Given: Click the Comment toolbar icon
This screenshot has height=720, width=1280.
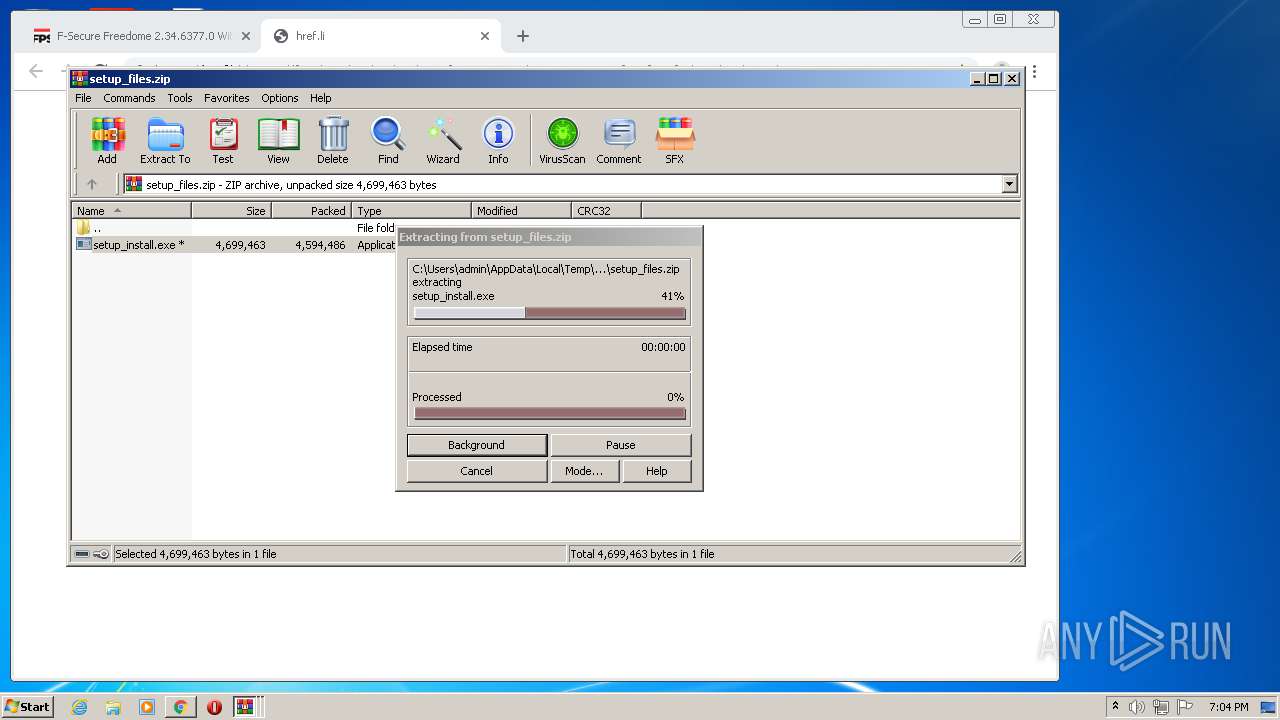Looking at the screenshot, I should 619,141.
